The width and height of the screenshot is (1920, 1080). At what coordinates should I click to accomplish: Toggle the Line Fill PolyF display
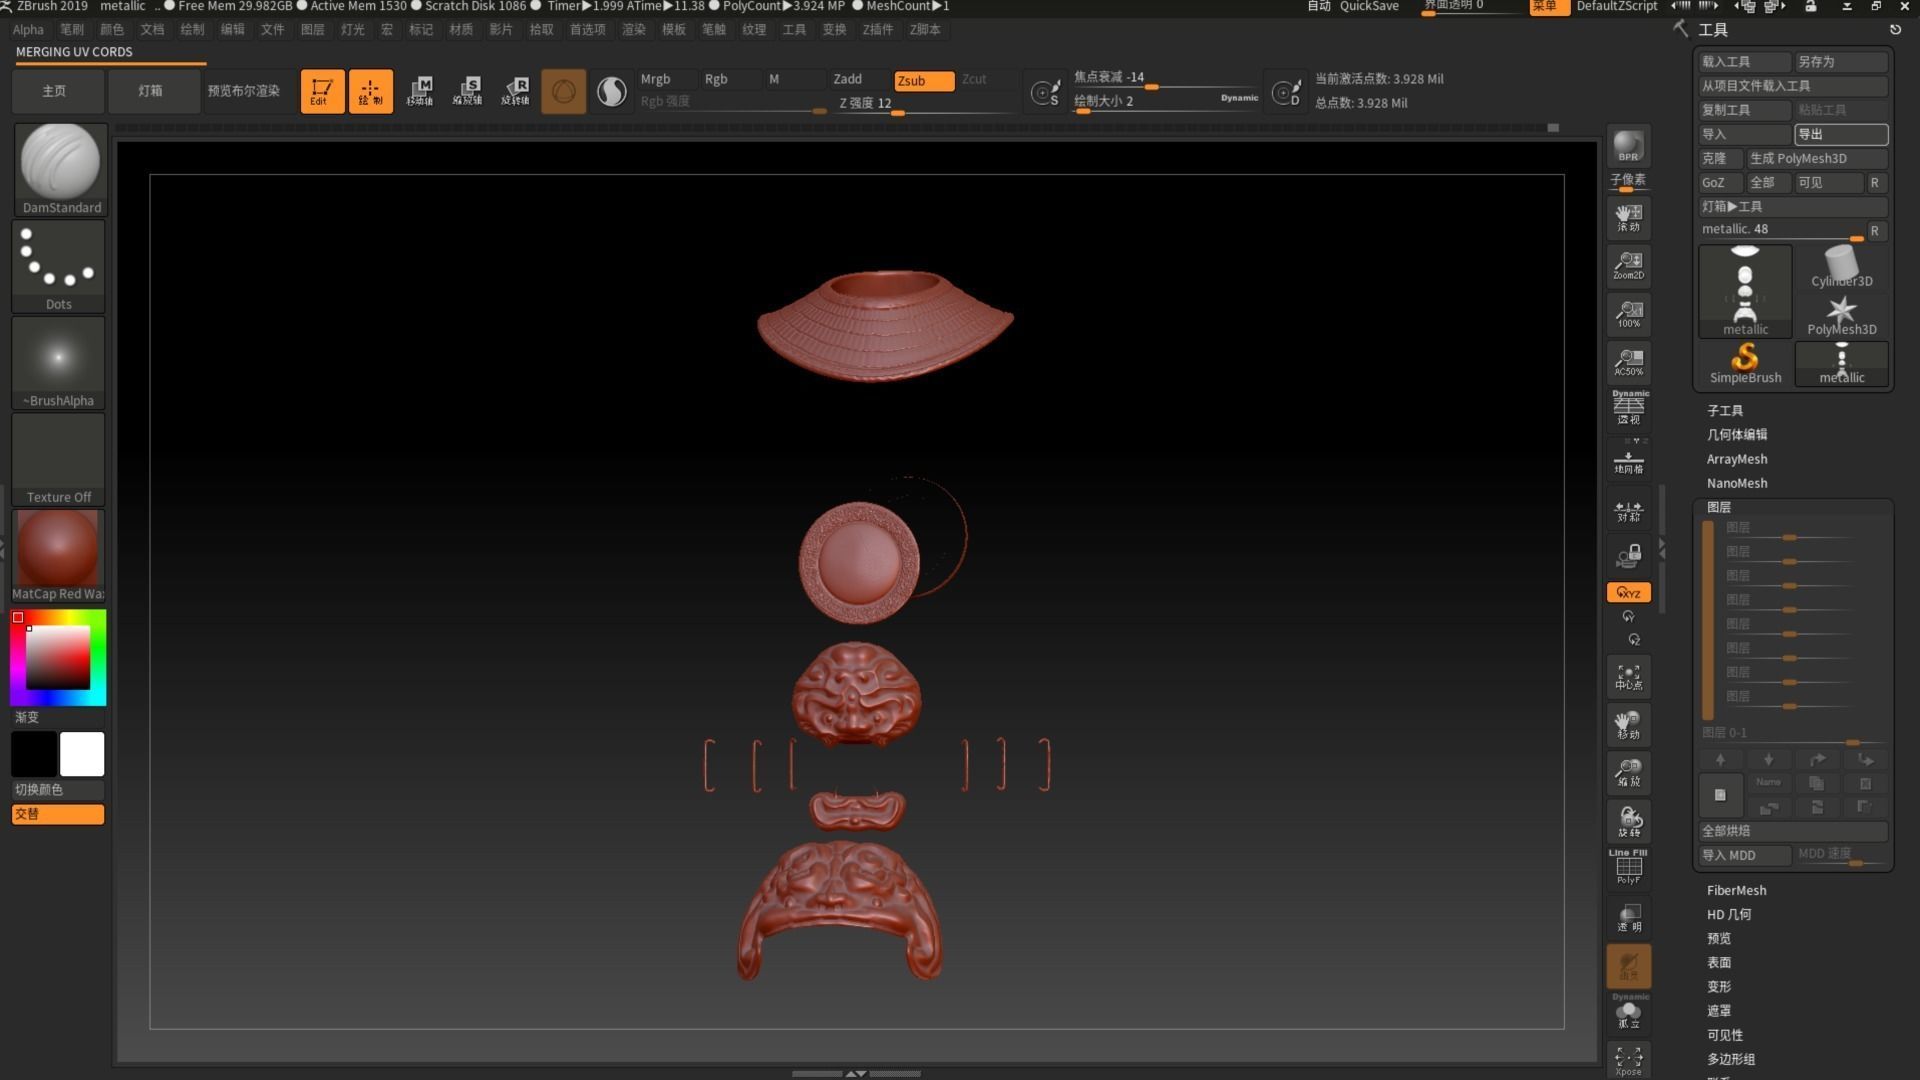point(1628,866)
